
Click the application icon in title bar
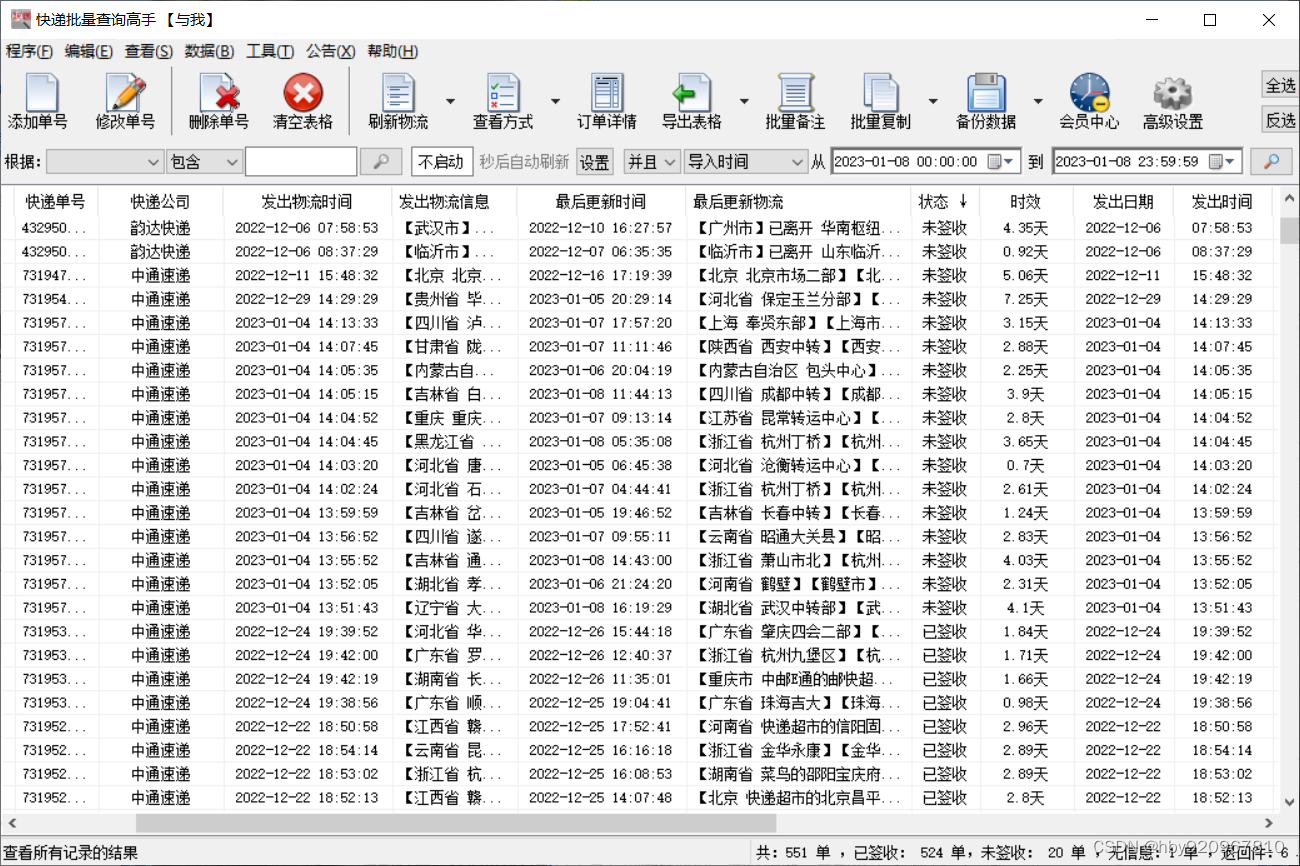pos(20,20)
